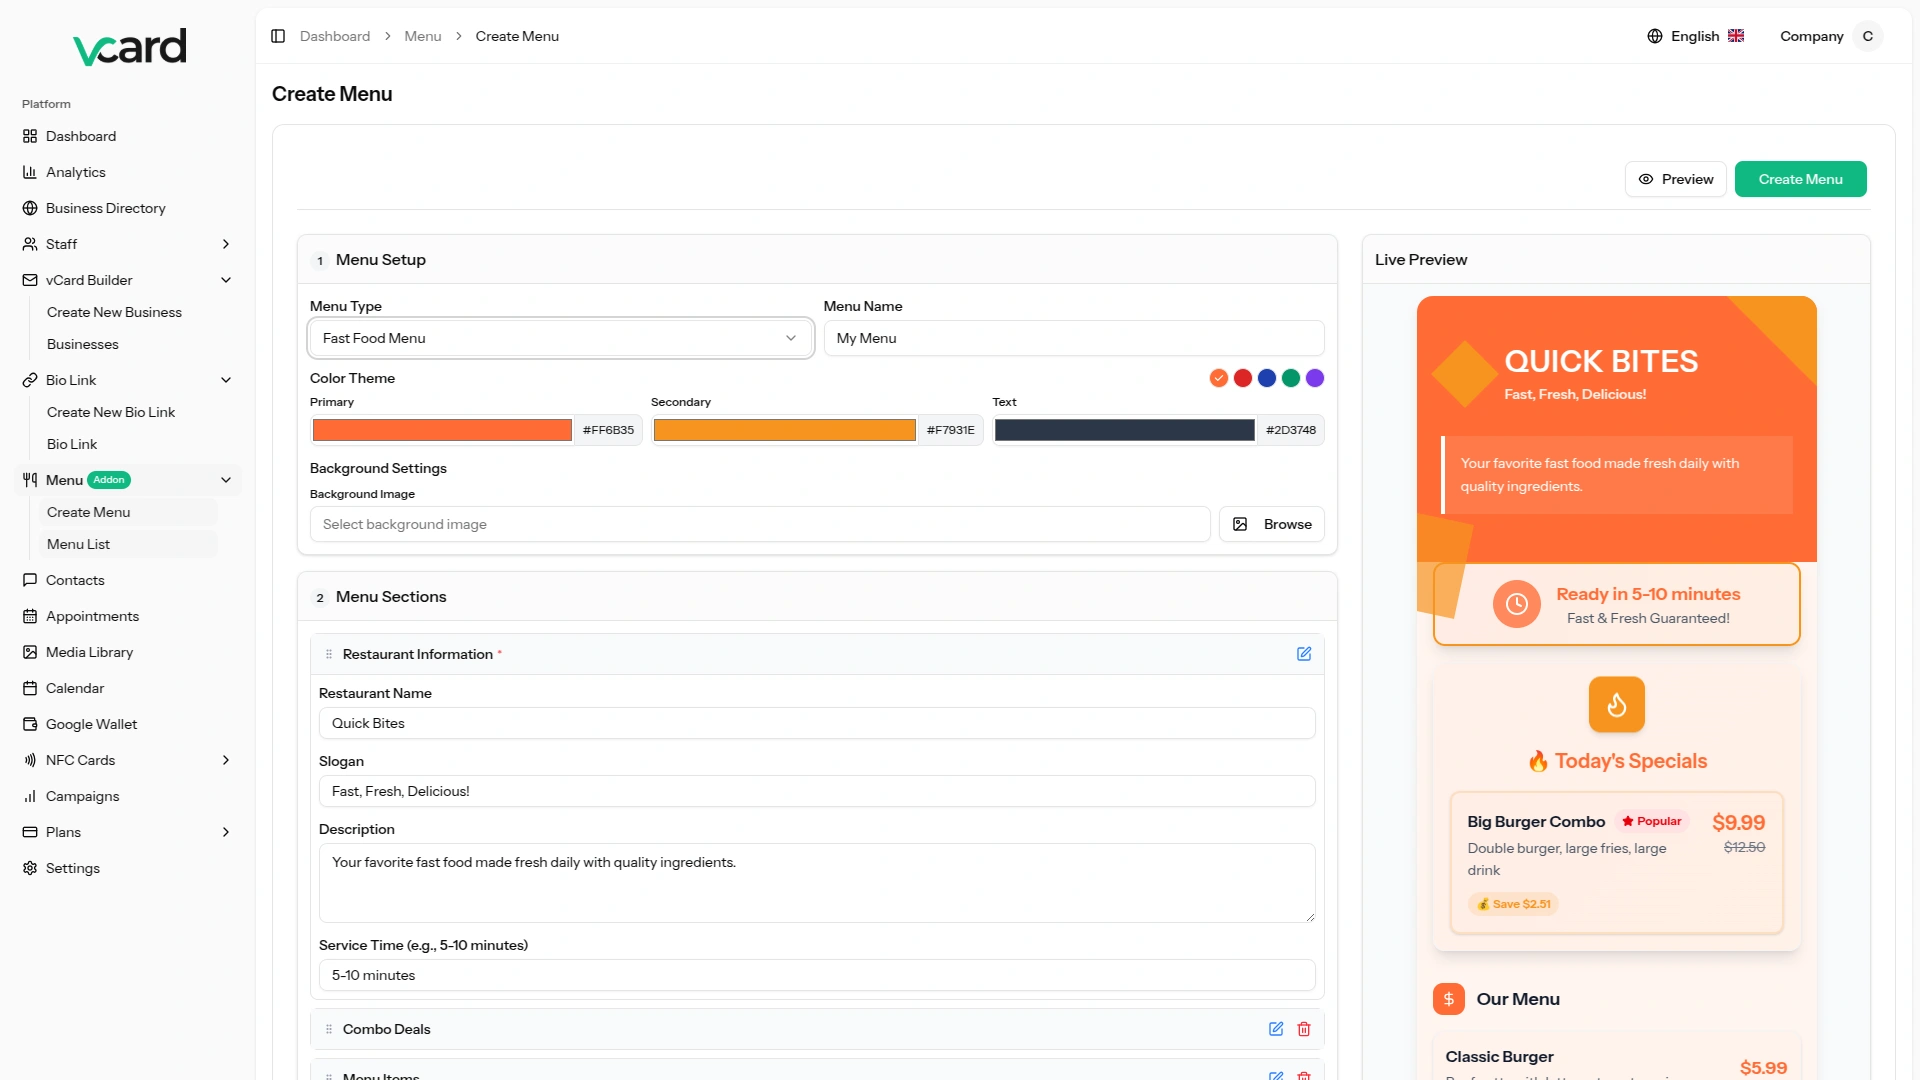Edit the Restaurant Information section
The image size is (1920, 1080).
click(1304, 654)
